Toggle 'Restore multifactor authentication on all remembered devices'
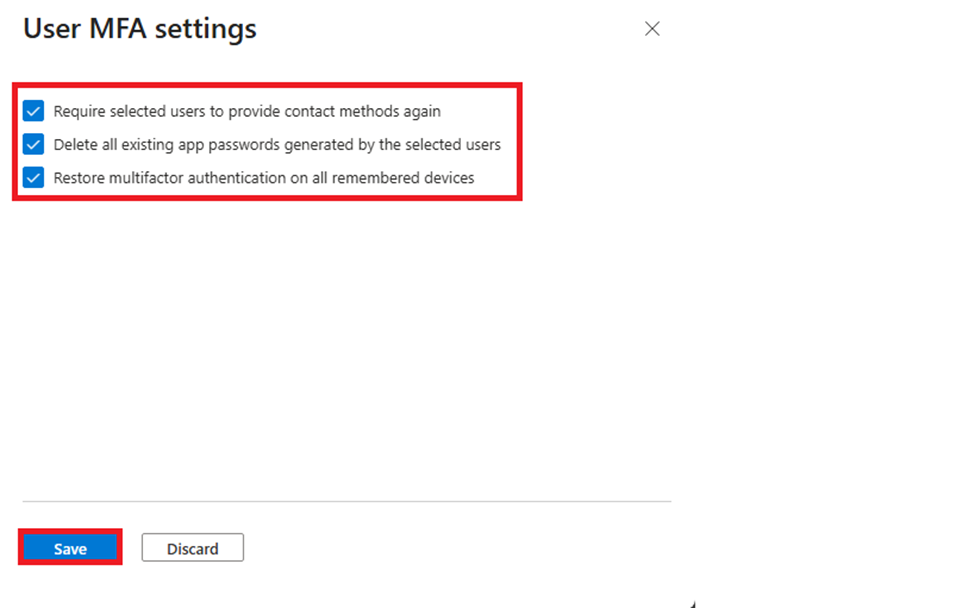The height and width of the screenshot is (608, 975). coord(33,177)
